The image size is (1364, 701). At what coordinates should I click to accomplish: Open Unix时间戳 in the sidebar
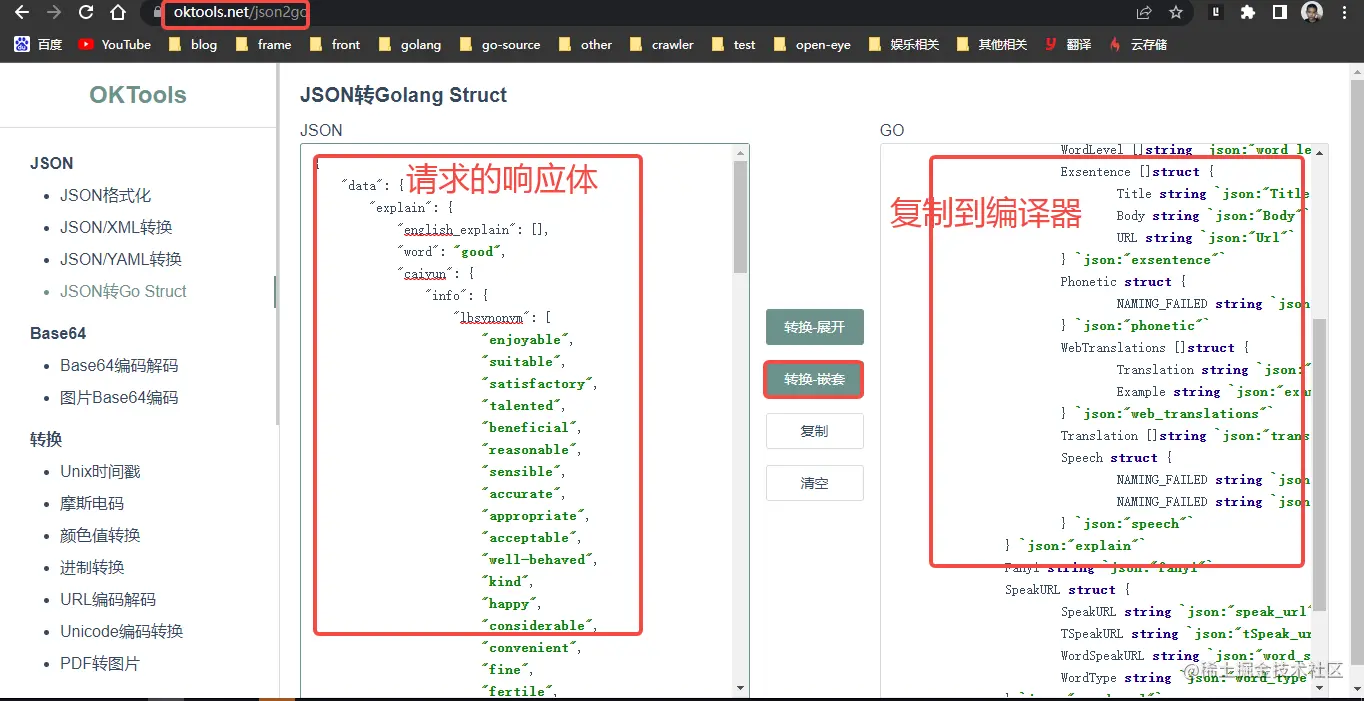click(x=100, y=471)
